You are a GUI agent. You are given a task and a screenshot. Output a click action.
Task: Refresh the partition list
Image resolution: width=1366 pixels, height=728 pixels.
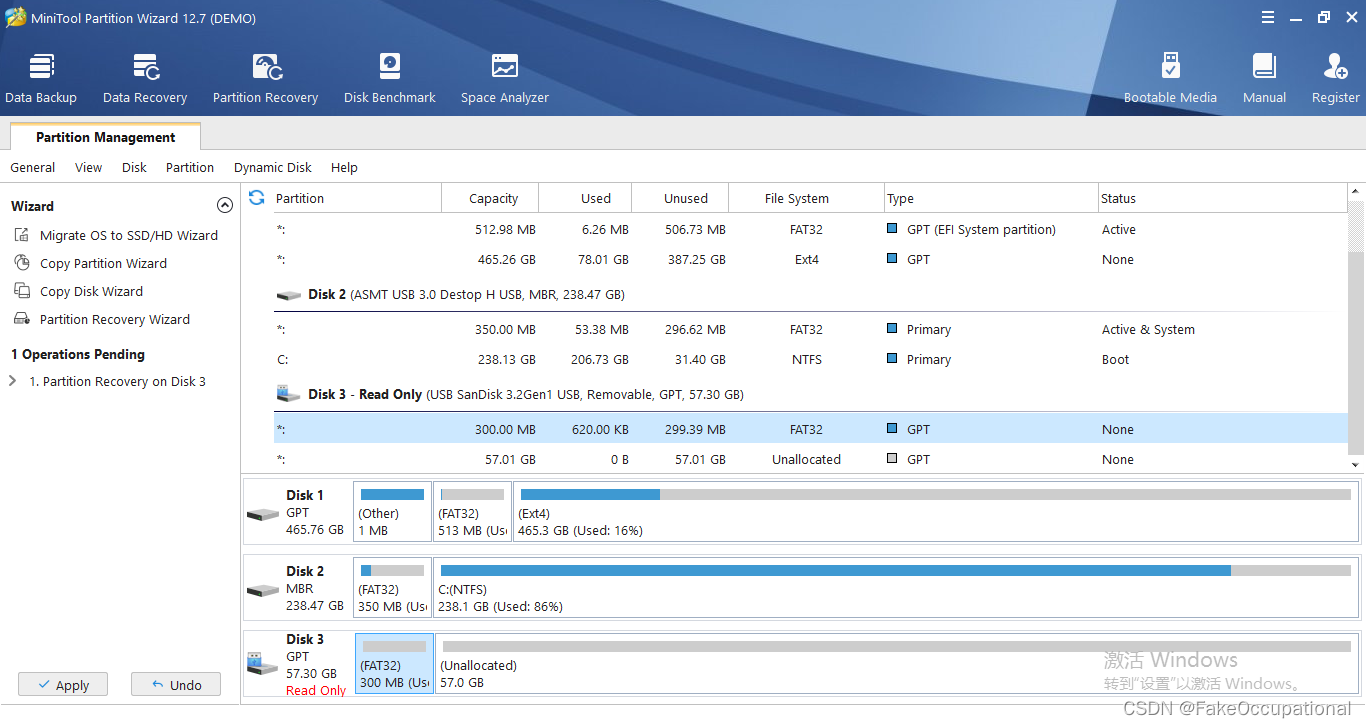coord(257,198)
